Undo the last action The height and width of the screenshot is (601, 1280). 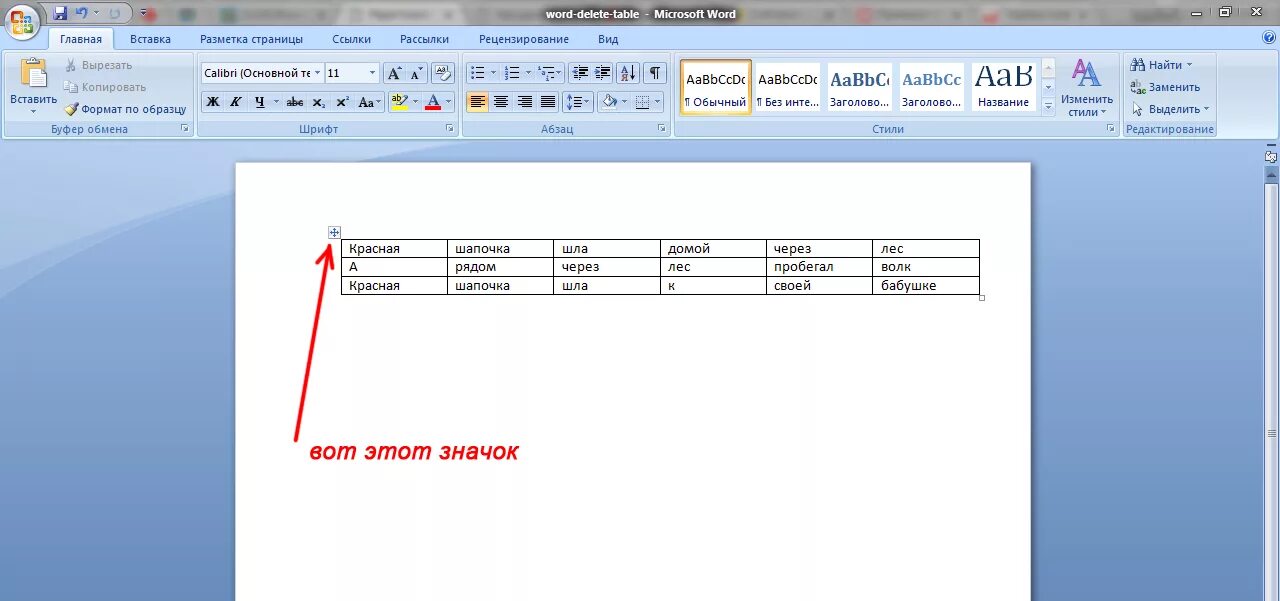(x=82, y=14)
